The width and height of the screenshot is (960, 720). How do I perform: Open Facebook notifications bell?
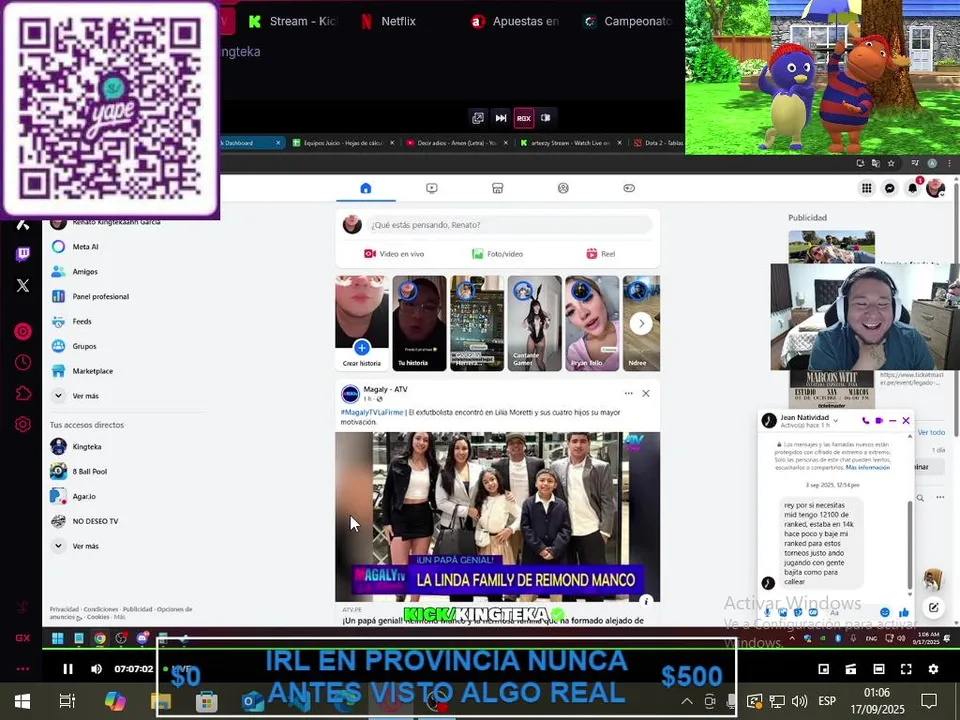913,188
